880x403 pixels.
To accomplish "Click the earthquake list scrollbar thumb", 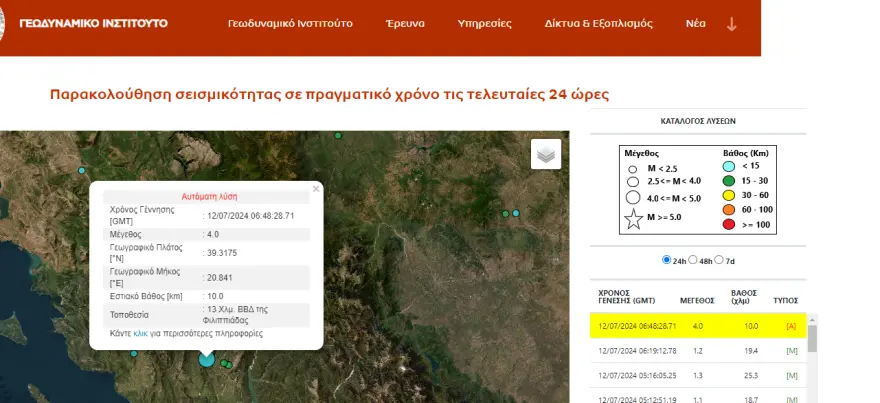I will (812, 338).
